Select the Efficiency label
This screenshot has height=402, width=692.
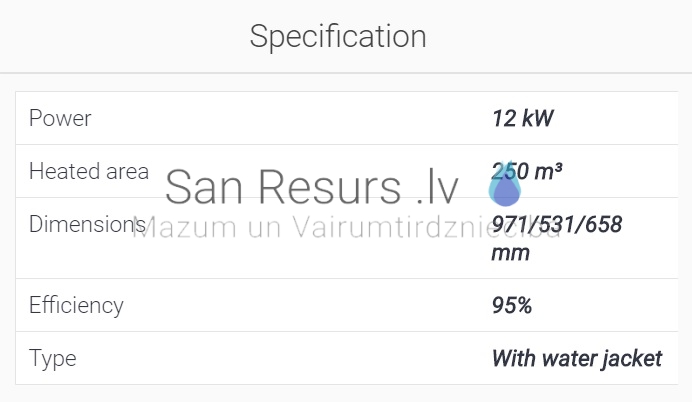tap(76, 305)
